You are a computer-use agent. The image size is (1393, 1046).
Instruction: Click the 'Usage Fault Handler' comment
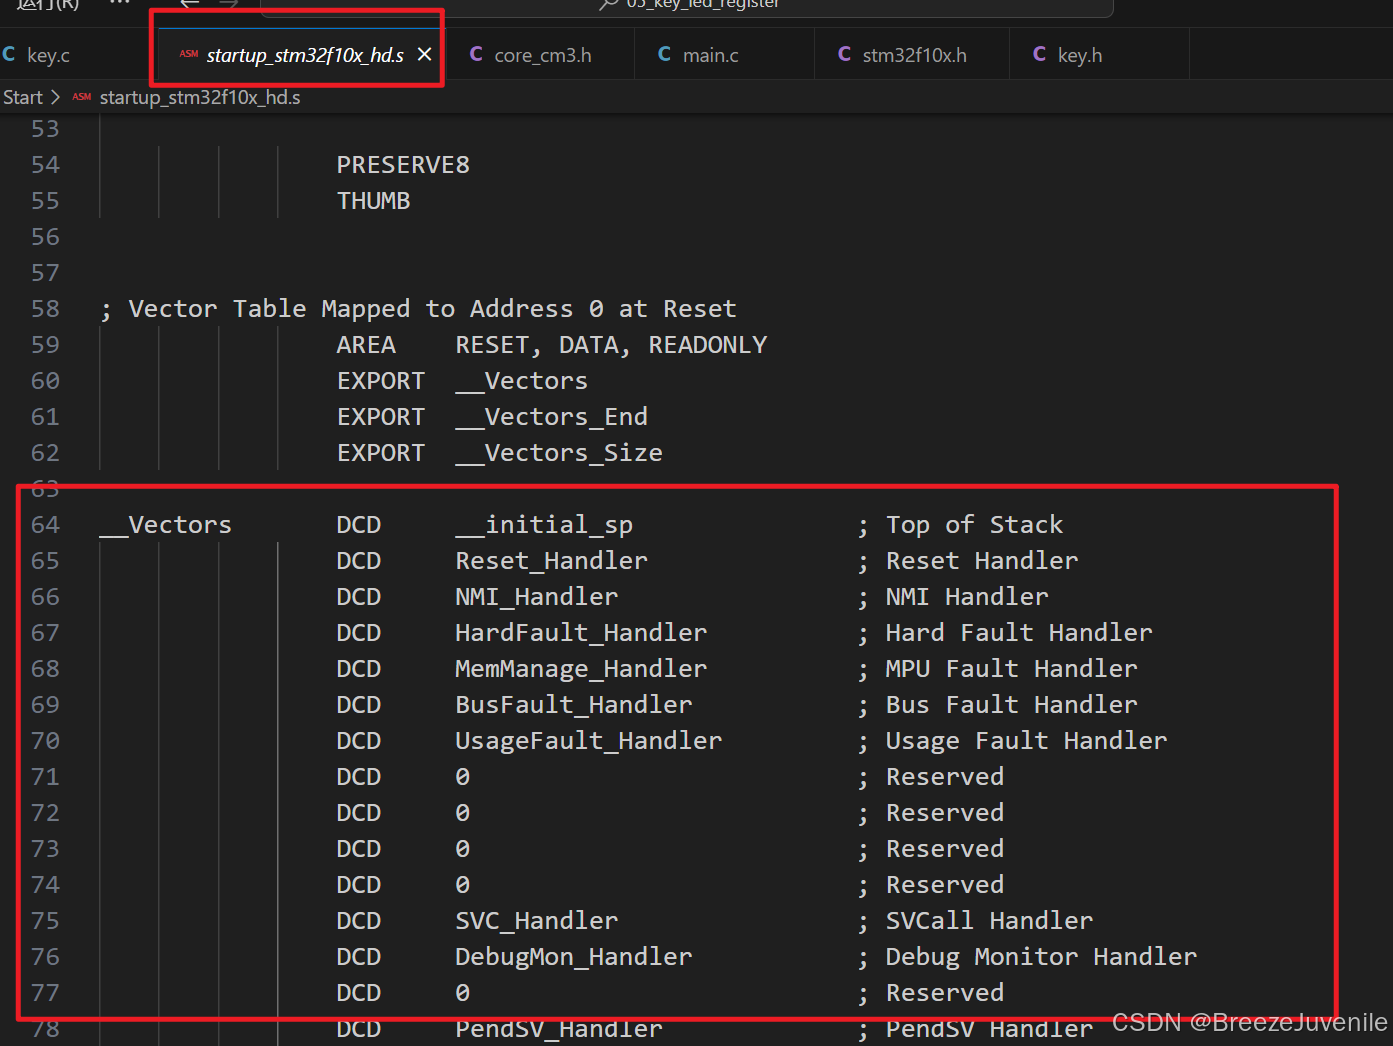coord(1026,741)
